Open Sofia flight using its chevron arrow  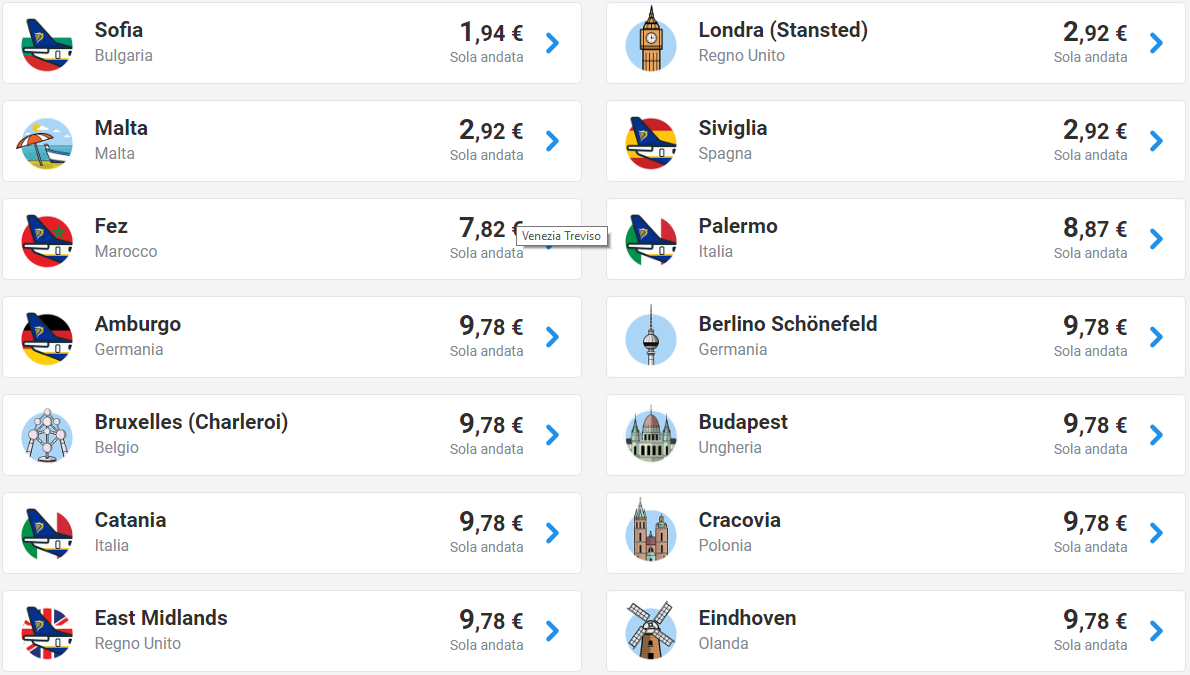[x=552, y=43]
